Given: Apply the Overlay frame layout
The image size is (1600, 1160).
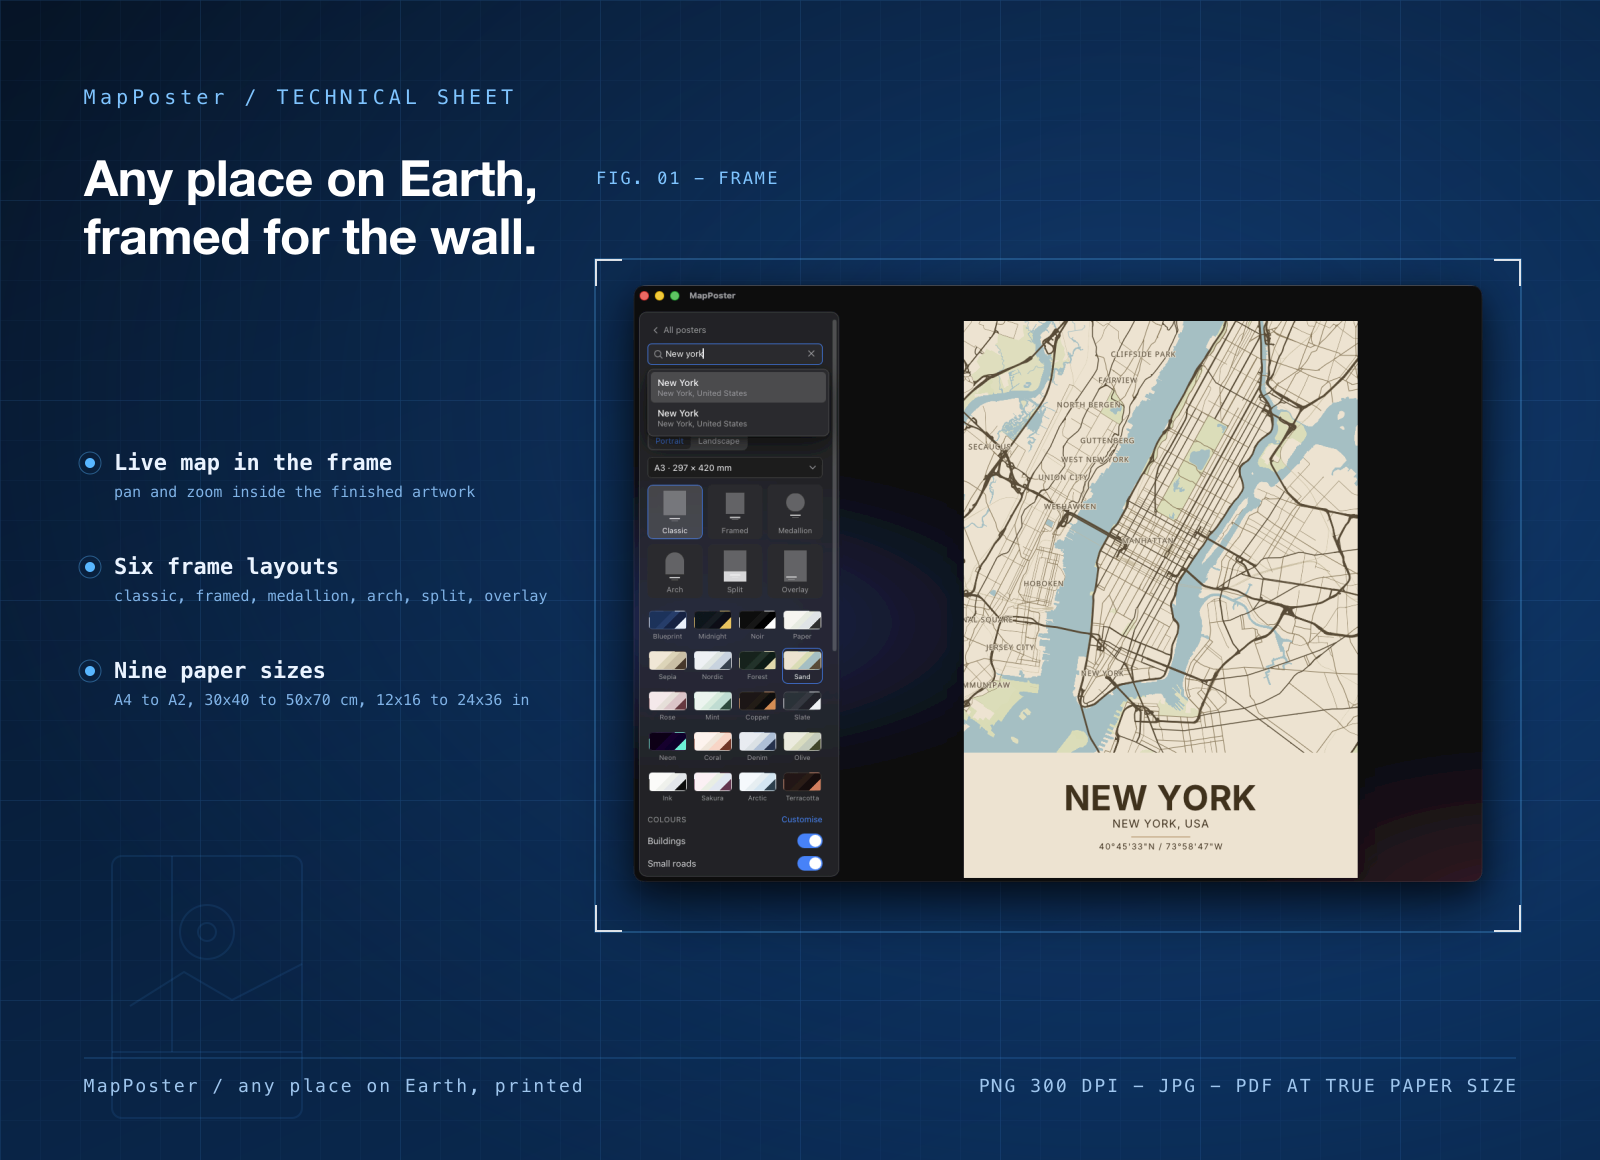Looking at the screenshot, I should click(795, 571).
